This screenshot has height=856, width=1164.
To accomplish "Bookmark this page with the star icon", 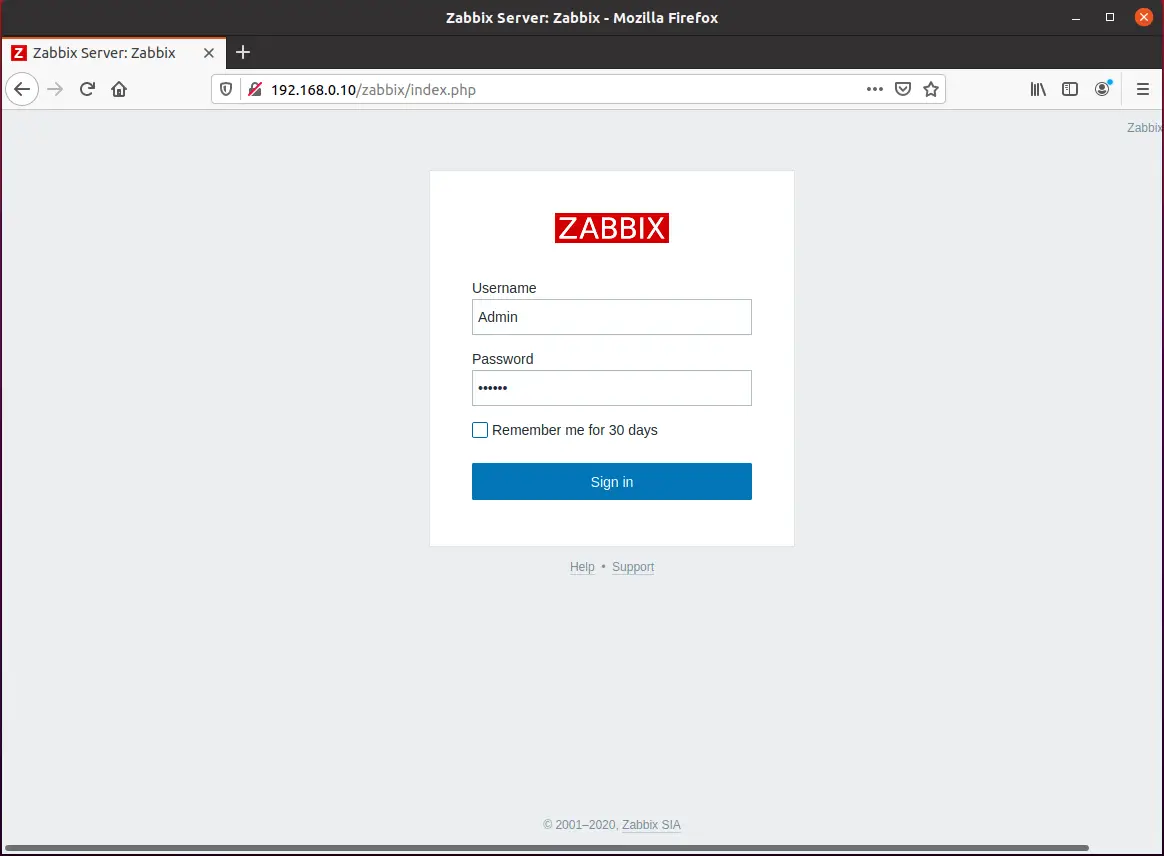I will (931, 89).
